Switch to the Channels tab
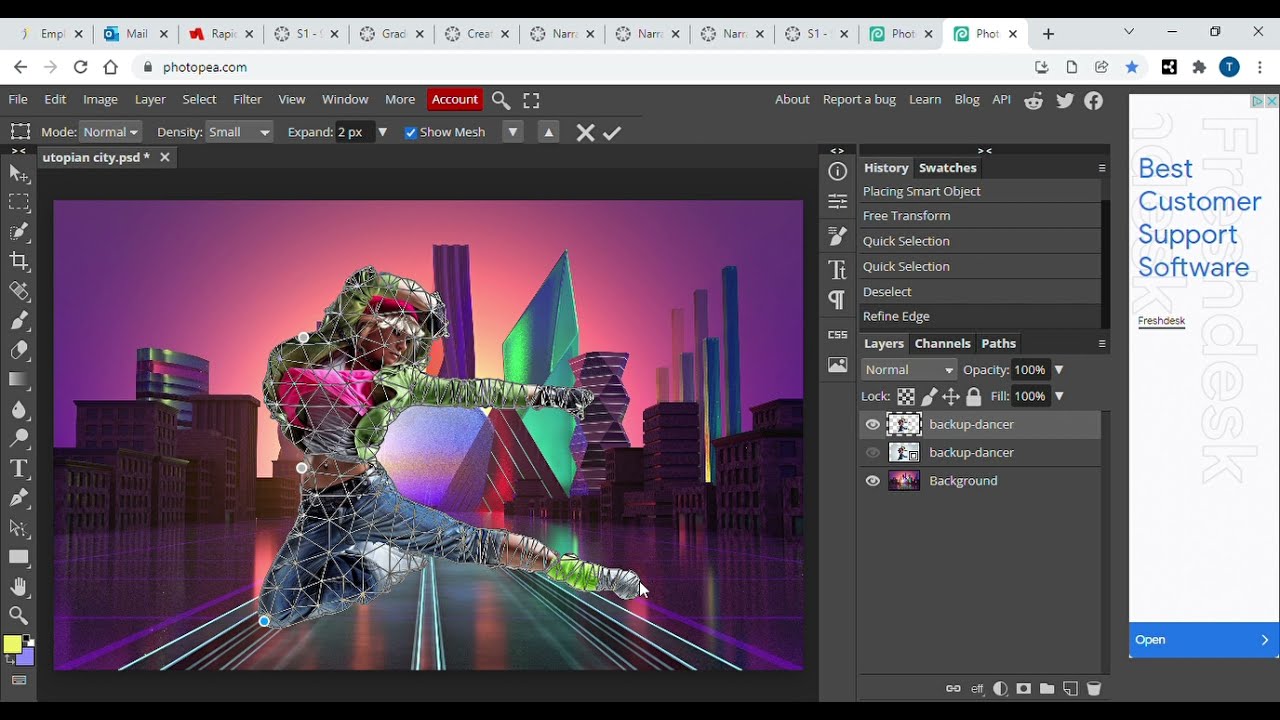 click(942, 343)
